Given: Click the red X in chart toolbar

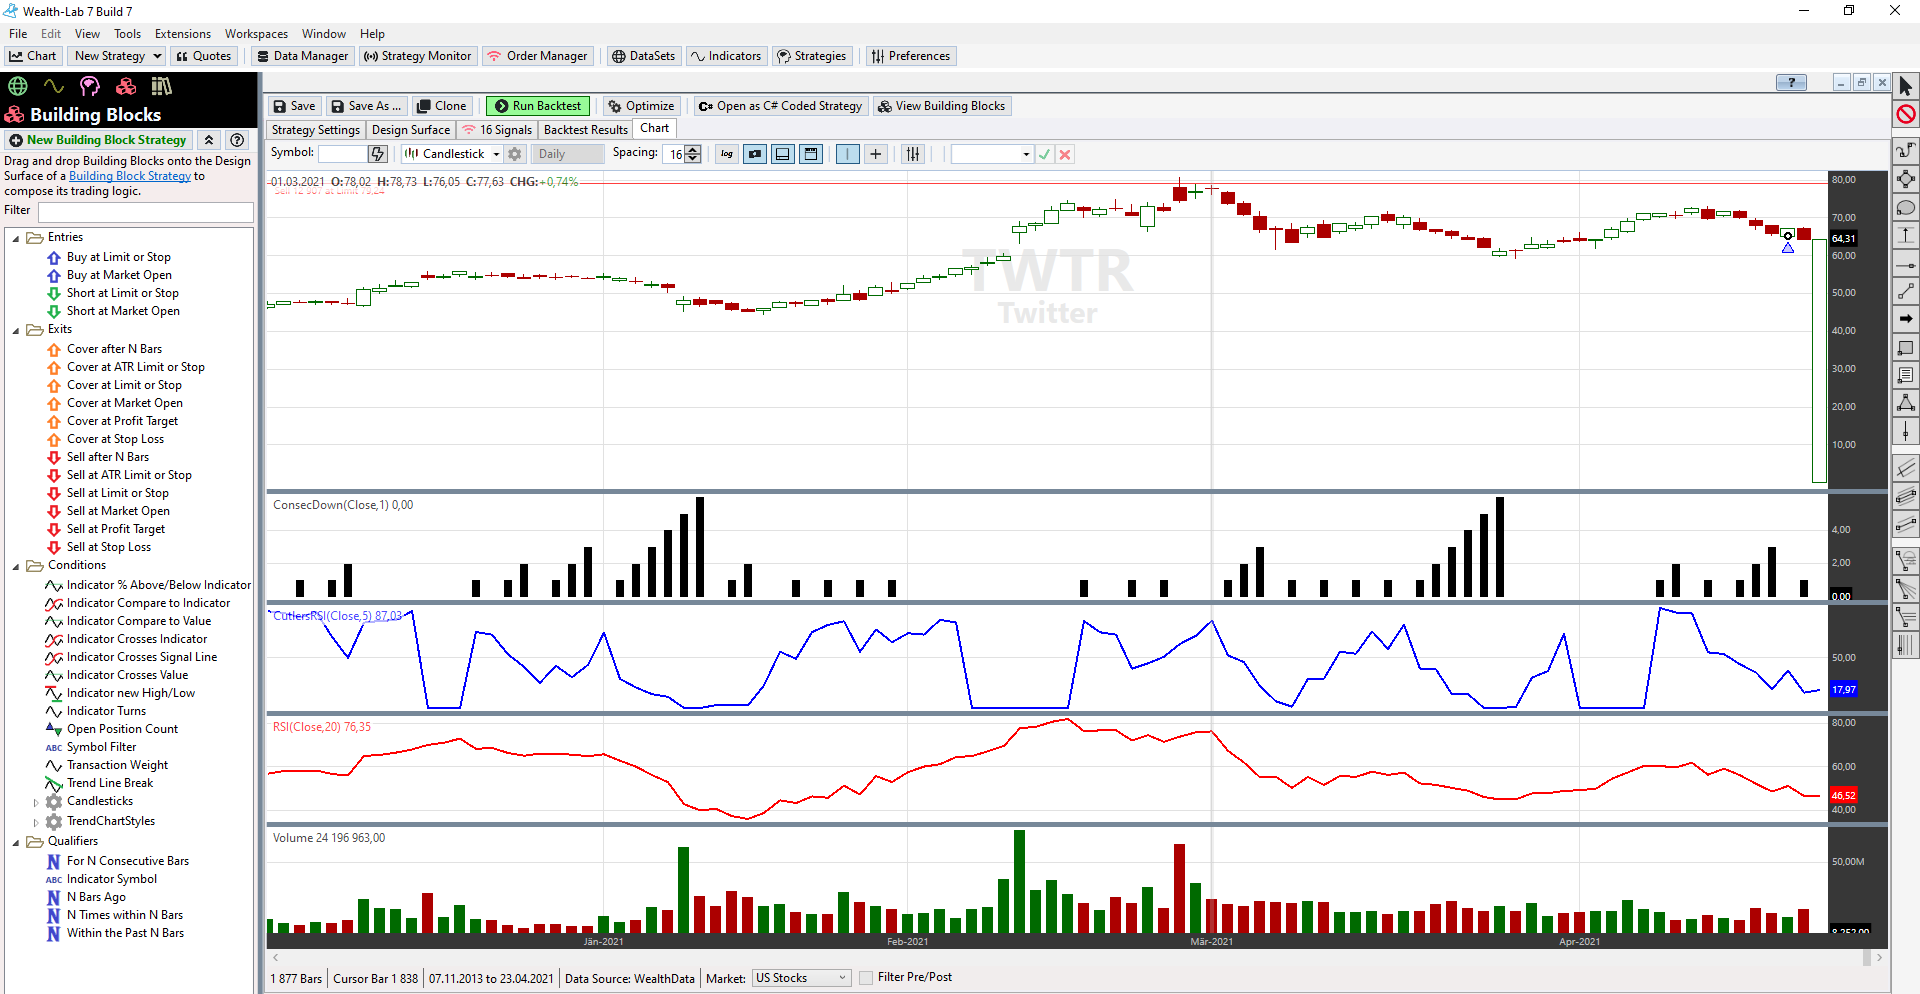Looking at the screenshot, I should click(1065, 154).
